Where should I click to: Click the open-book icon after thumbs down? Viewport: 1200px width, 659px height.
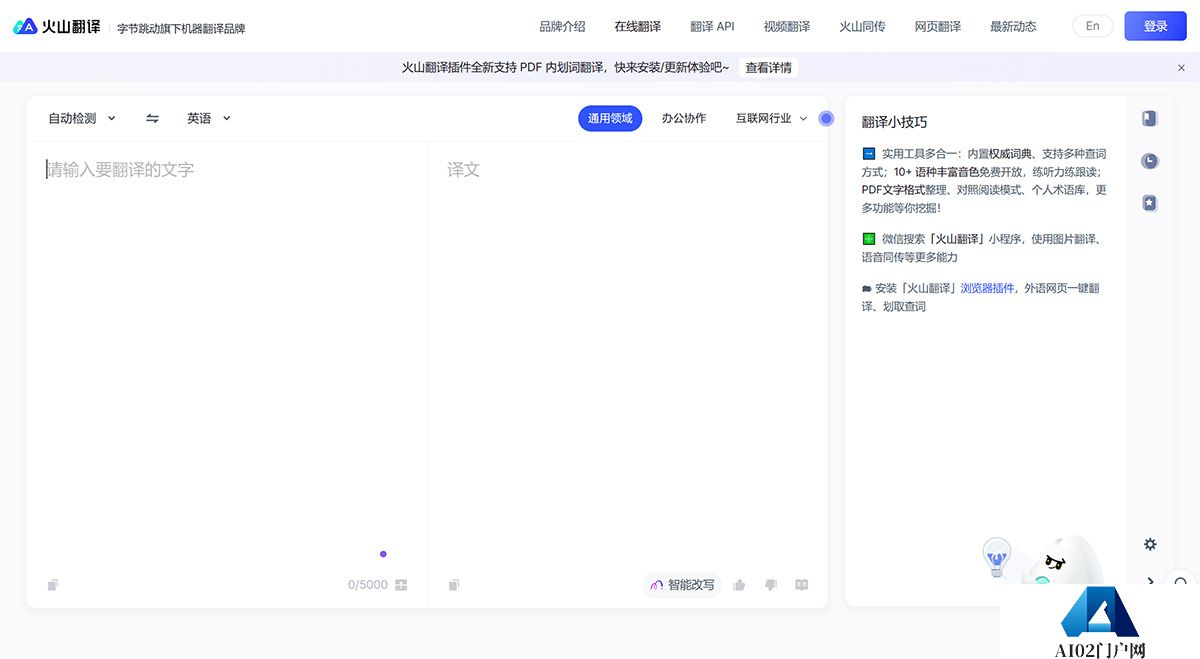[801, 585]
